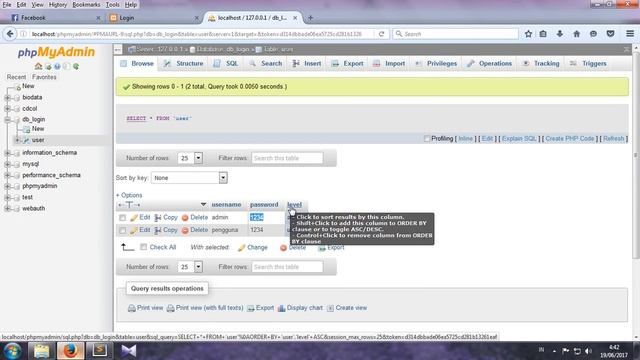The width and height of the screenshot is (640, 360).
Task: Bookmark this page with the star icon
Action: (x=528, y=34)
